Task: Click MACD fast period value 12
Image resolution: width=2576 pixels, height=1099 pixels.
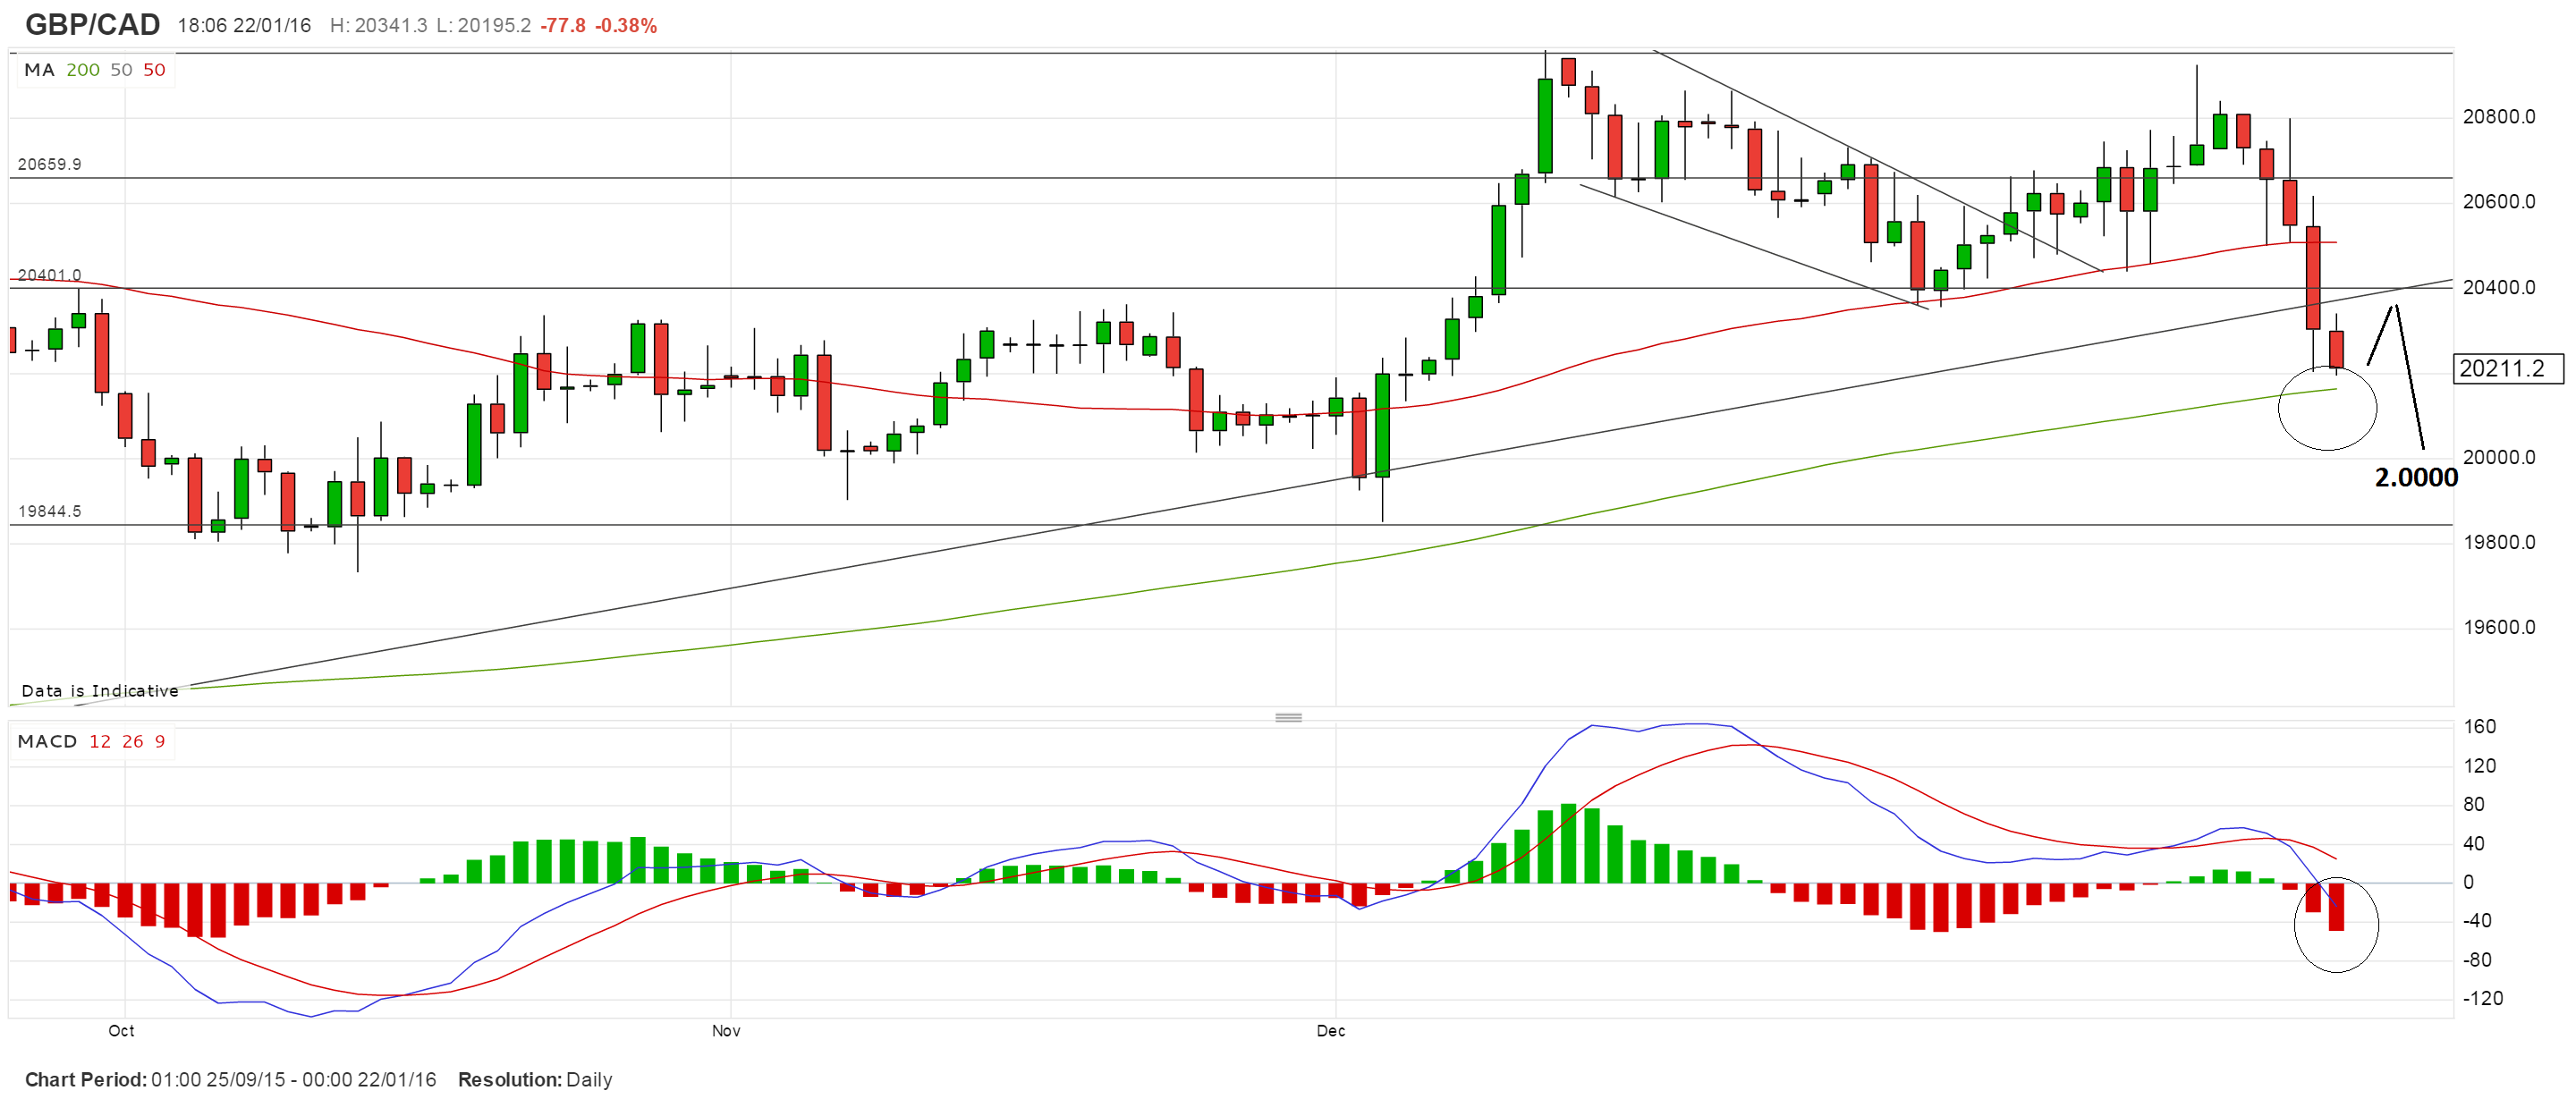Action: (x=100, y=741)
